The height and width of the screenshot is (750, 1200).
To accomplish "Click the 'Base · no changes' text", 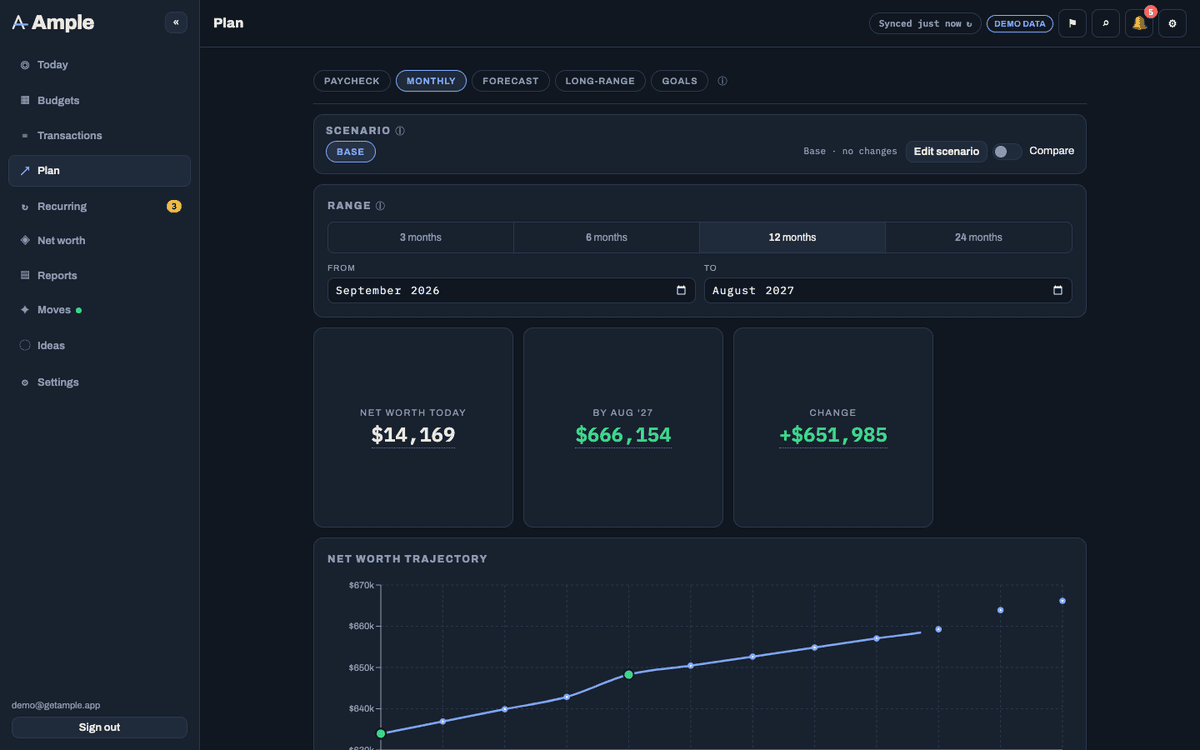I will click(850, 152).
